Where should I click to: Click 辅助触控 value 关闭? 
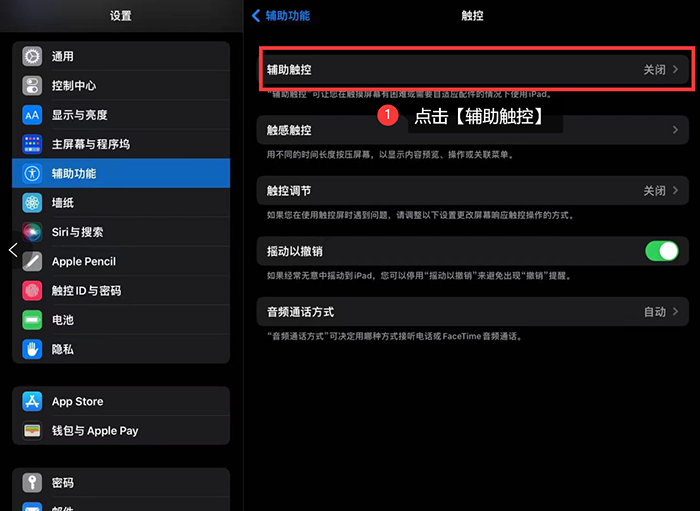coord(654,70)
